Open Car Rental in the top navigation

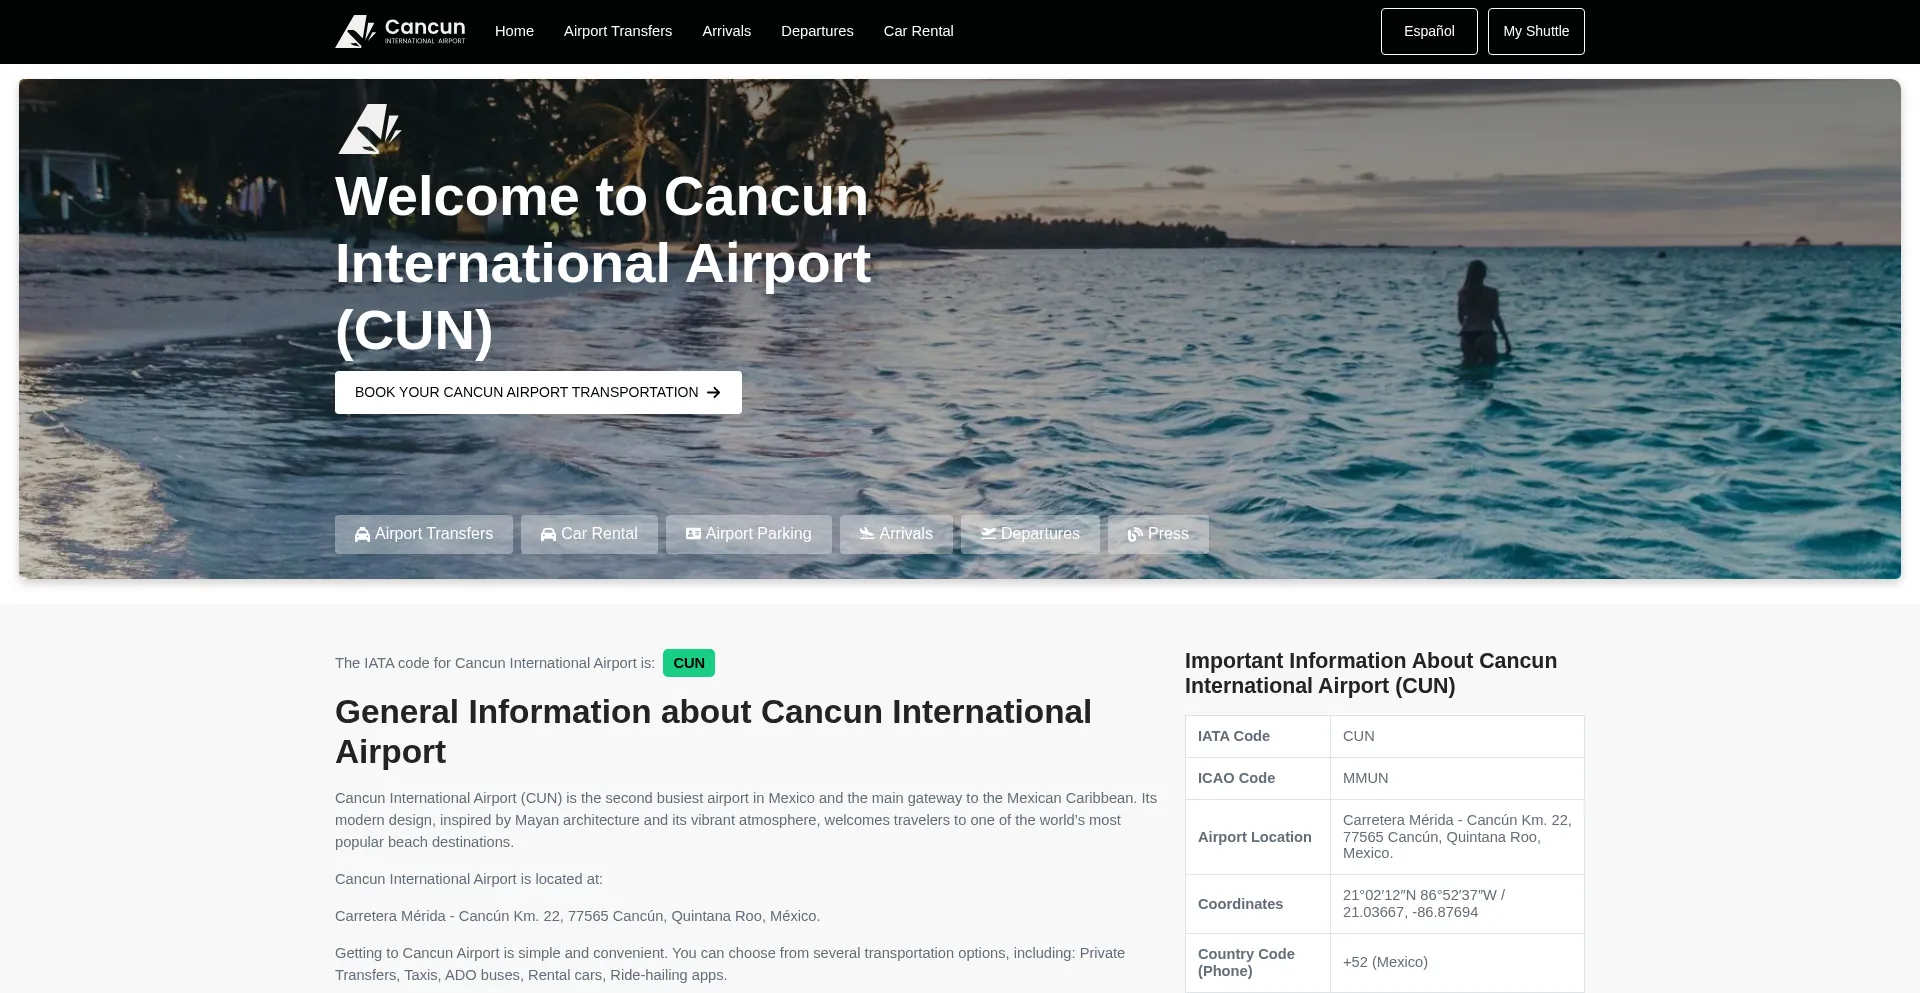[918, 31]
